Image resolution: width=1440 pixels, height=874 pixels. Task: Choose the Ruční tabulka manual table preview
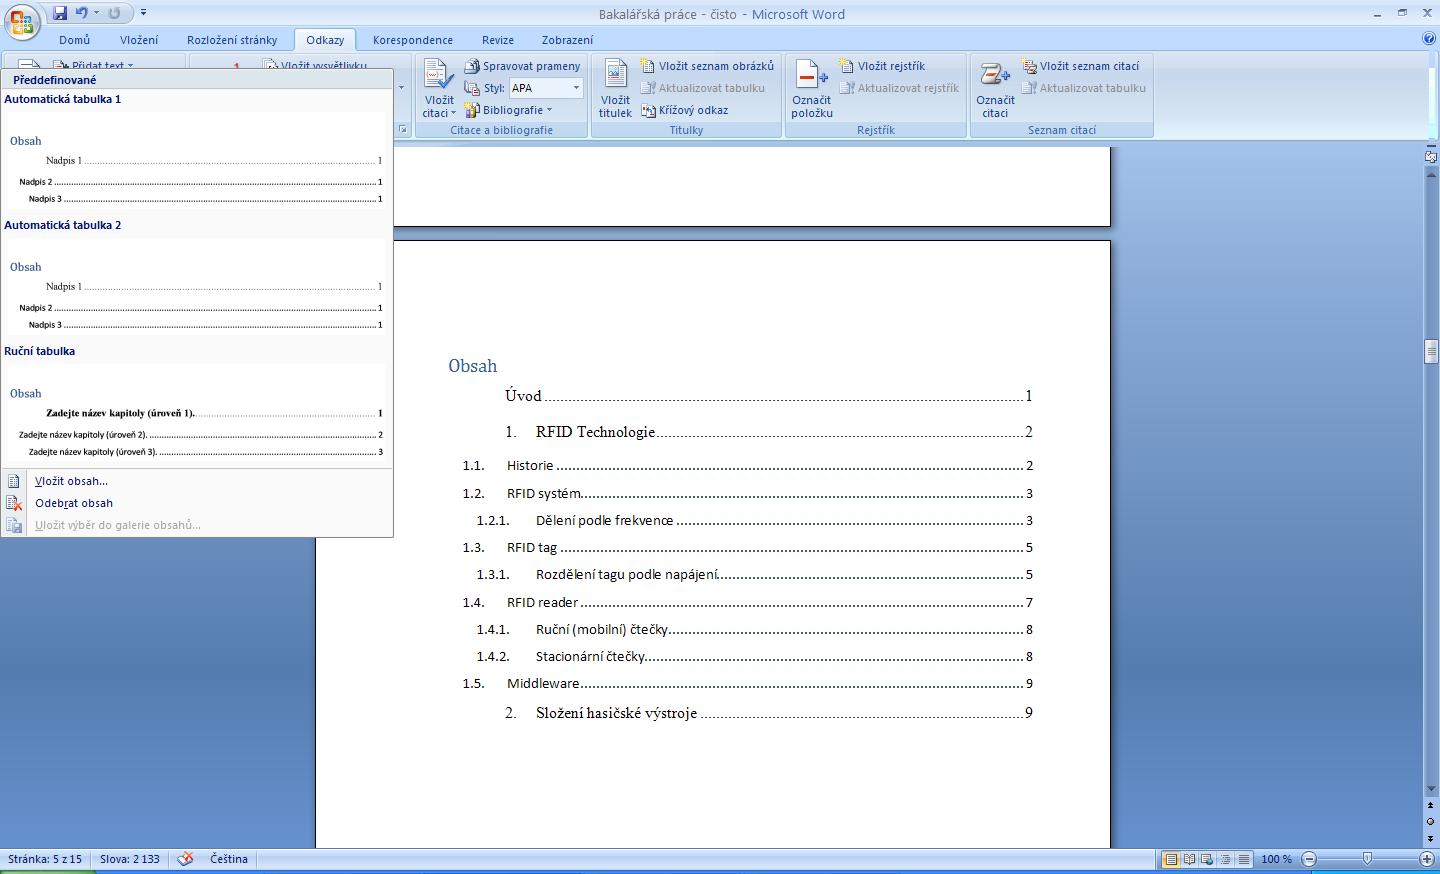click(x=197, y=412)
